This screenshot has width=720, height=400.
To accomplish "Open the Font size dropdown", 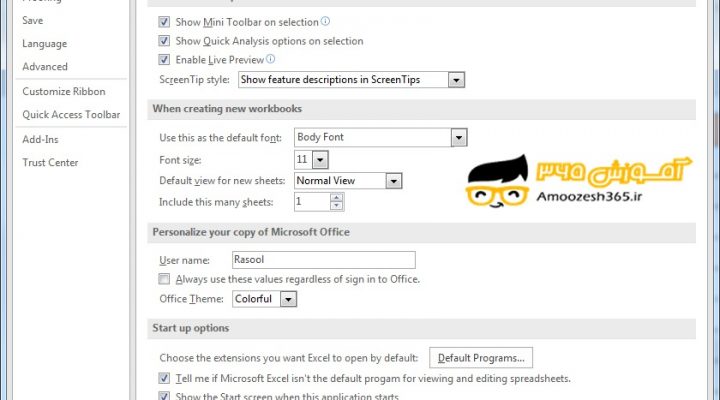I will pyautogui.click(x=320, y=160).
